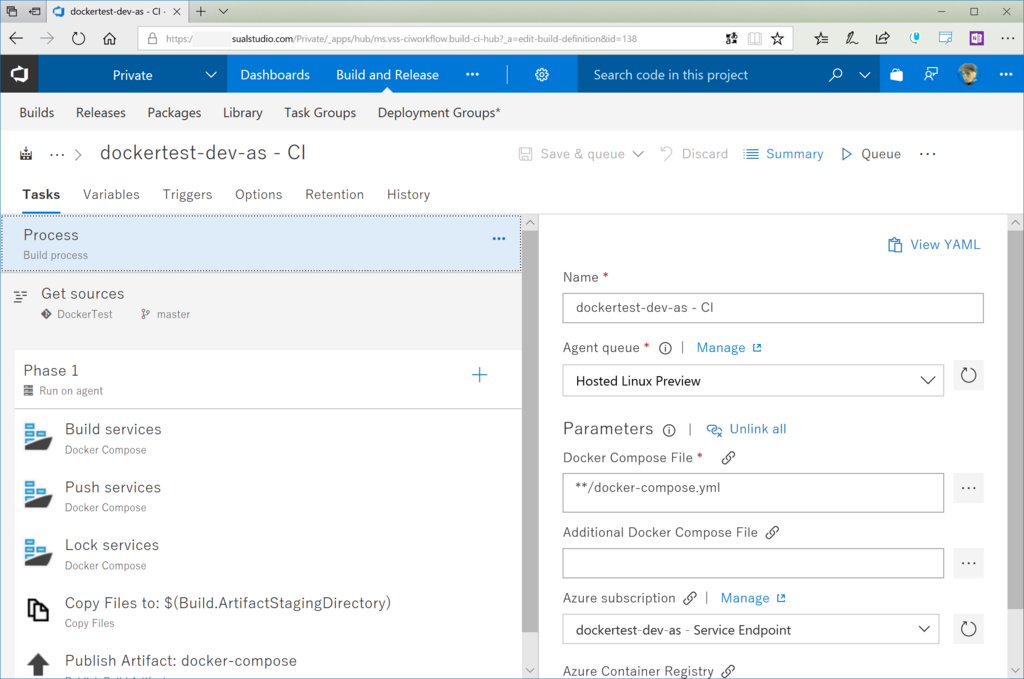The image size is (1024, 679).
Task: Switch to the Retention tab
Action: pyautogui.click(x=334, y=195)
